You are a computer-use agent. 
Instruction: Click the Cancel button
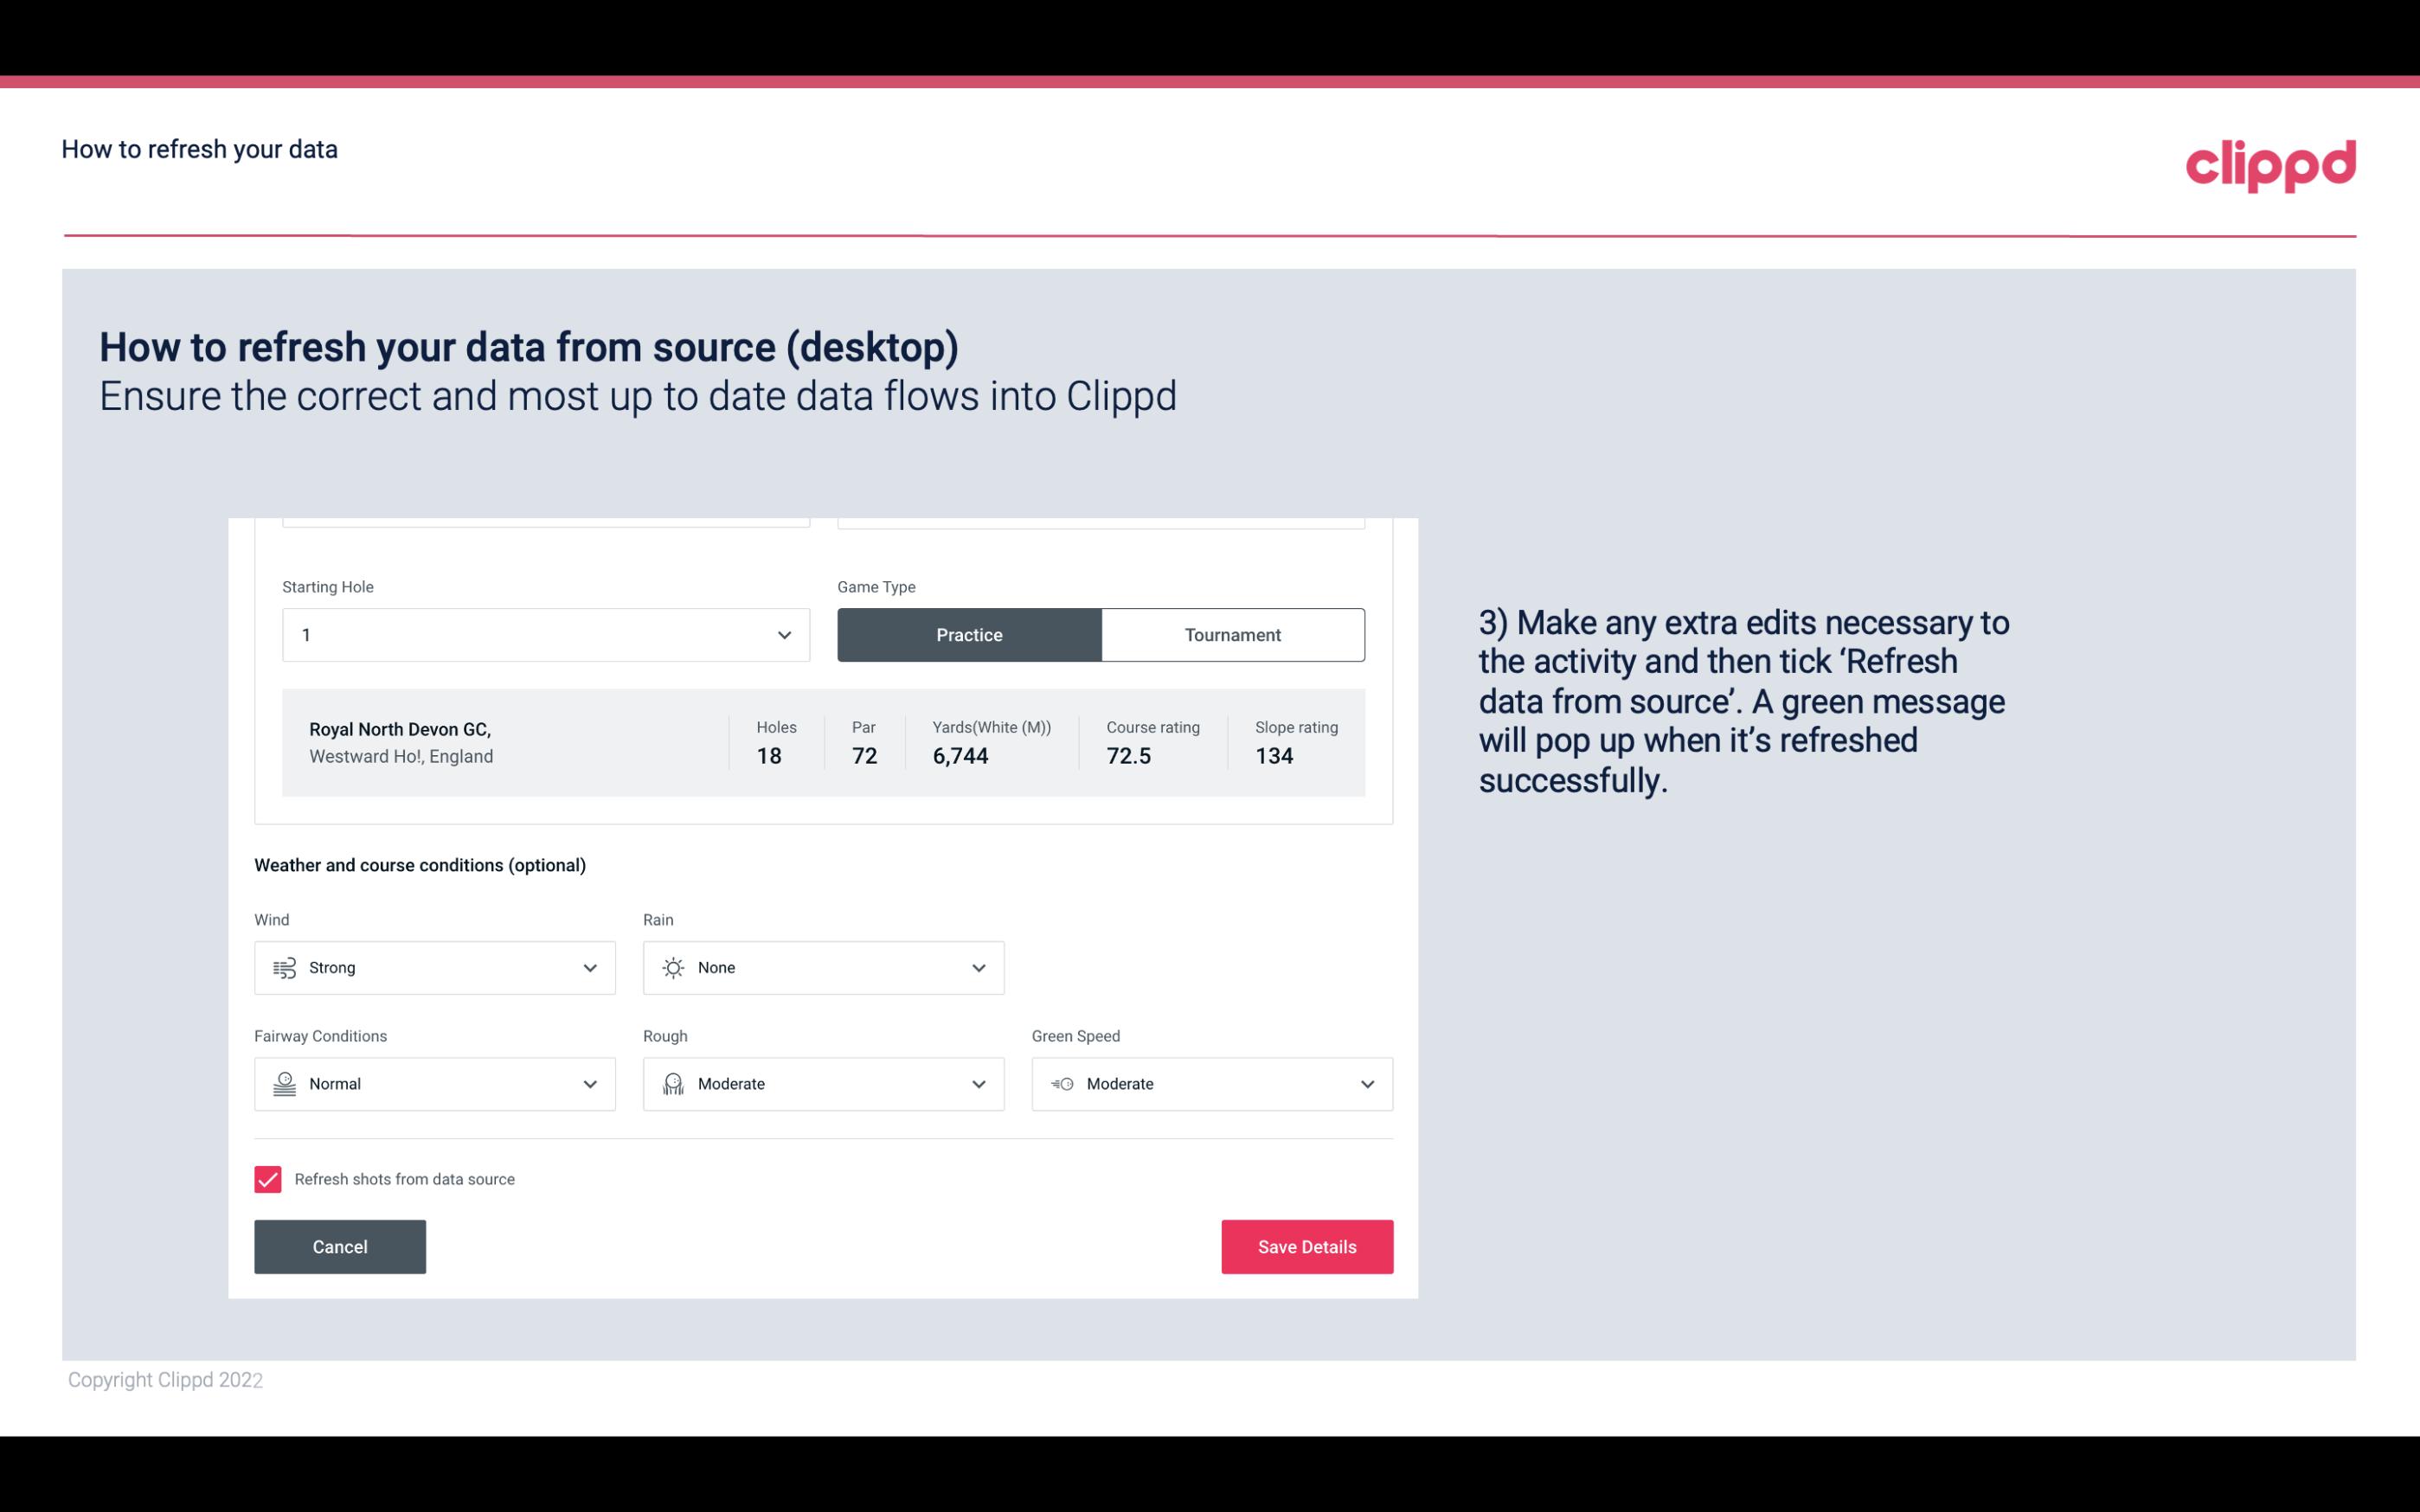340,1246
